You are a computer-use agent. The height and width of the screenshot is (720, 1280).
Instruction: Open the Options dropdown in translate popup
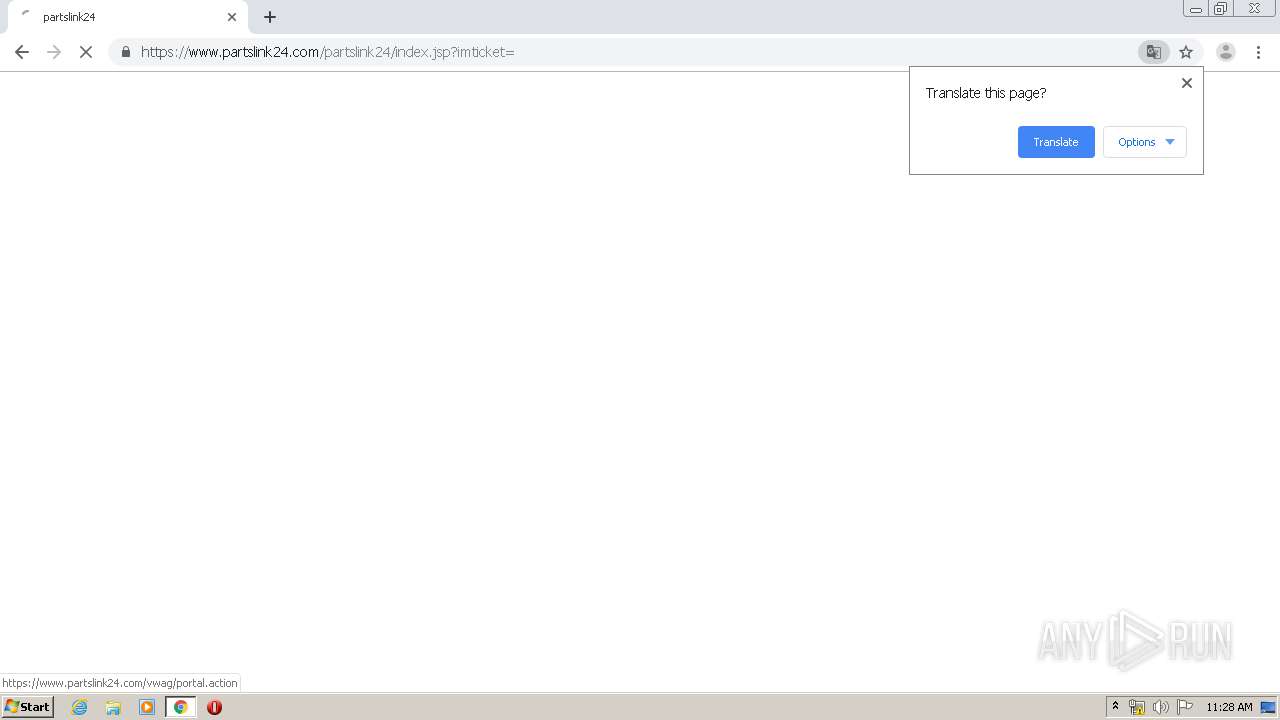coord(1145,142)
